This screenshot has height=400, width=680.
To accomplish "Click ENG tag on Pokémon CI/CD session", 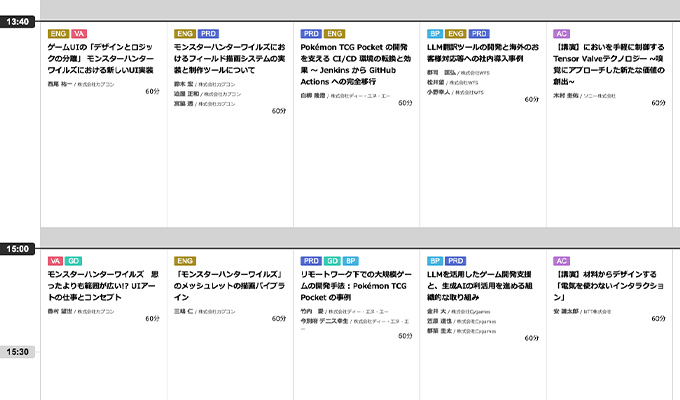I will pyautogui.click(x=334, y=34).
